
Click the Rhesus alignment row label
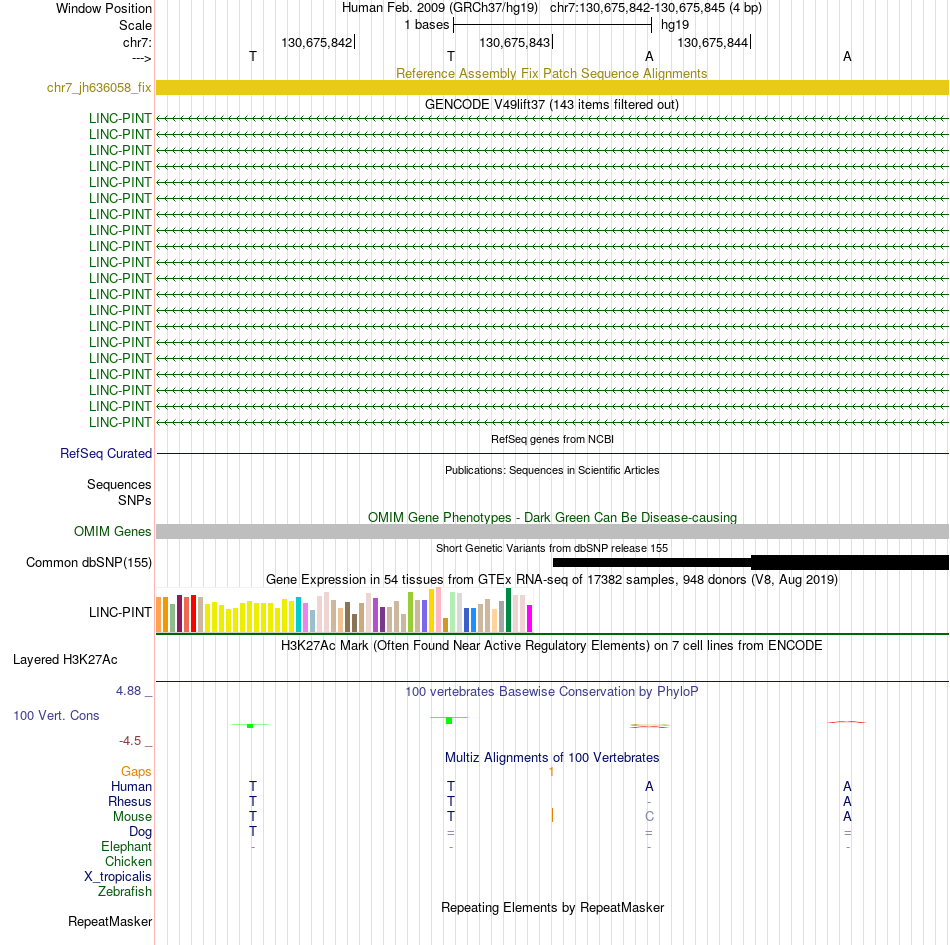coord(130,801)
